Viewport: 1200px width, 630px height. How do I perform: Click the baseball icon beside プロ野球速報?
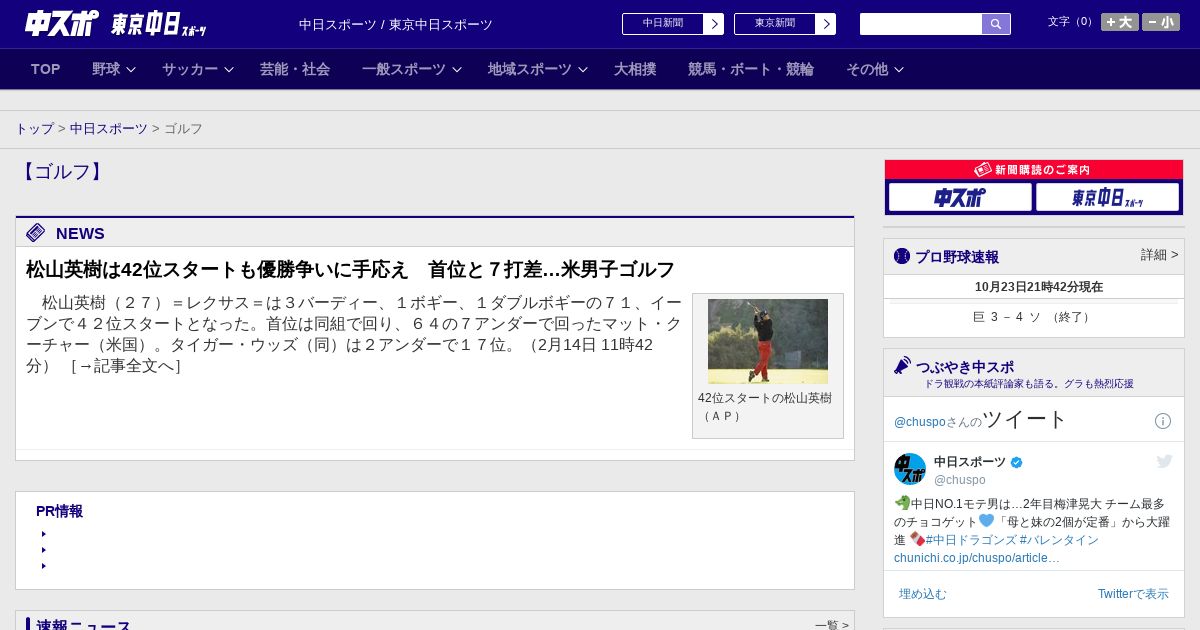(902, 256)
